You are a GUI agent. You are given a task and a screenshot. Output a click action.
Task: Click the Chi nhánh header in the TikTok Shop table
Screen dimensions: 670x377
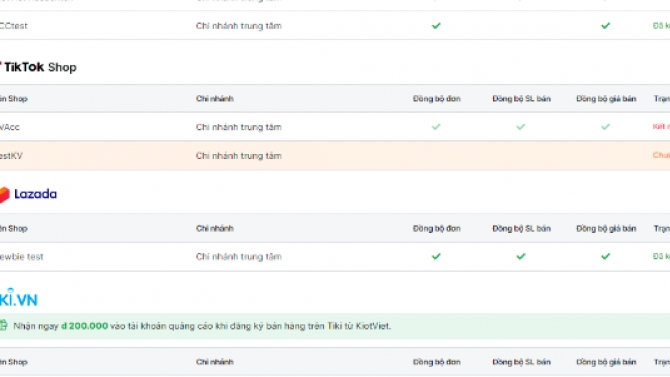point(215,99)
